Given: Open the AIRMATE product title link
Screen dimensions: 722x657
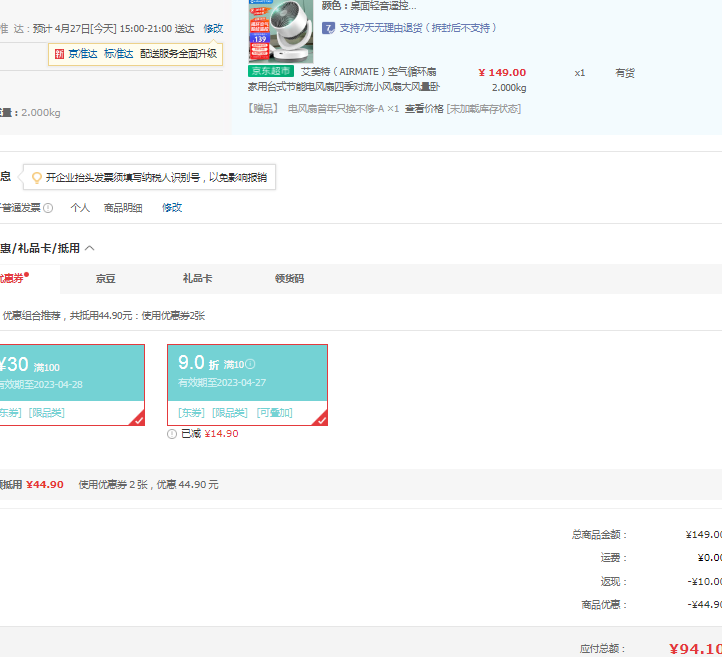Looking at the screenshot, I should pyautogui.click(x=344, y=79).
